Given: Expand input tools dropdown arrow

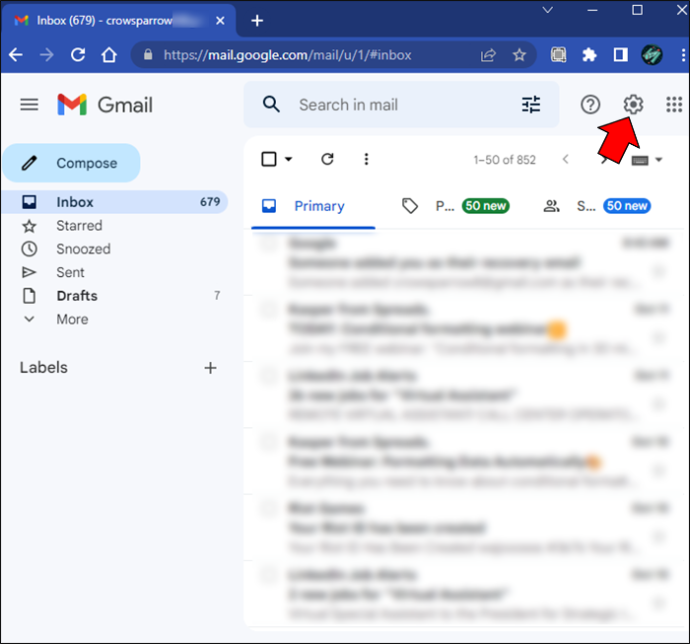Looking at the screenshot, I should [659, 160].
